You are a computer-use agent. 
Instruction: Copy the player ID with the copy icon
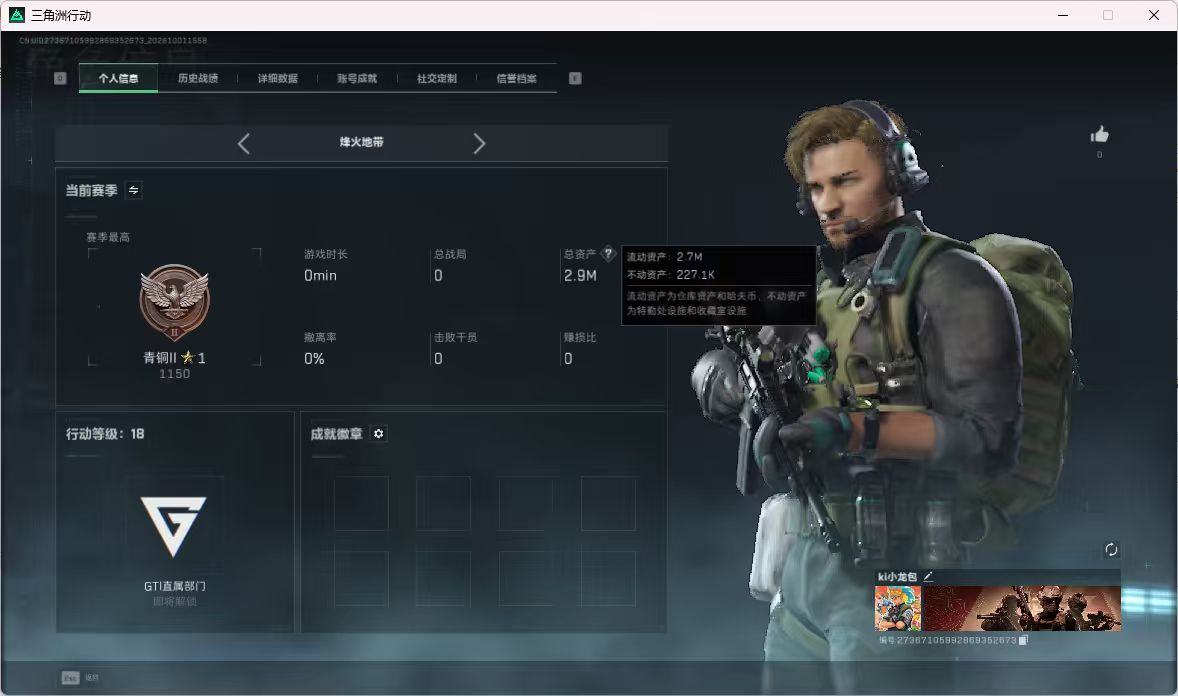coord(1022,640)
